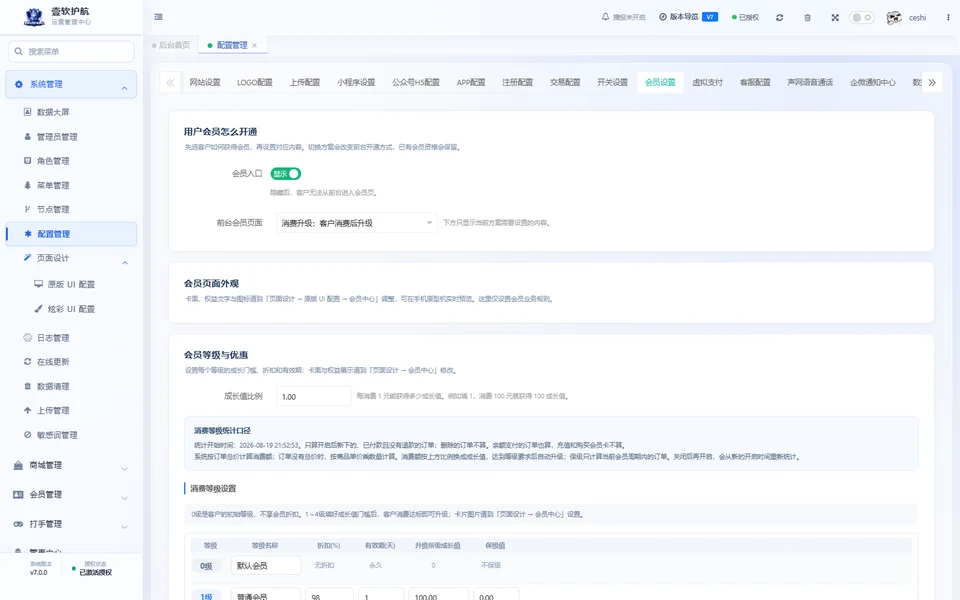Screen dimensions: 960x600
Task: Switch to the 小程序设置 tab
Action: tap(356, 82)
